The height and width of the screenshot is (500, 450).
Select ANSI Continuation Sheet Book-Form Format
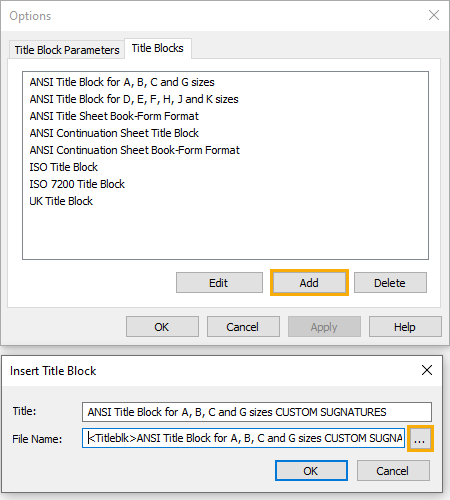click(x=135, y=150)
